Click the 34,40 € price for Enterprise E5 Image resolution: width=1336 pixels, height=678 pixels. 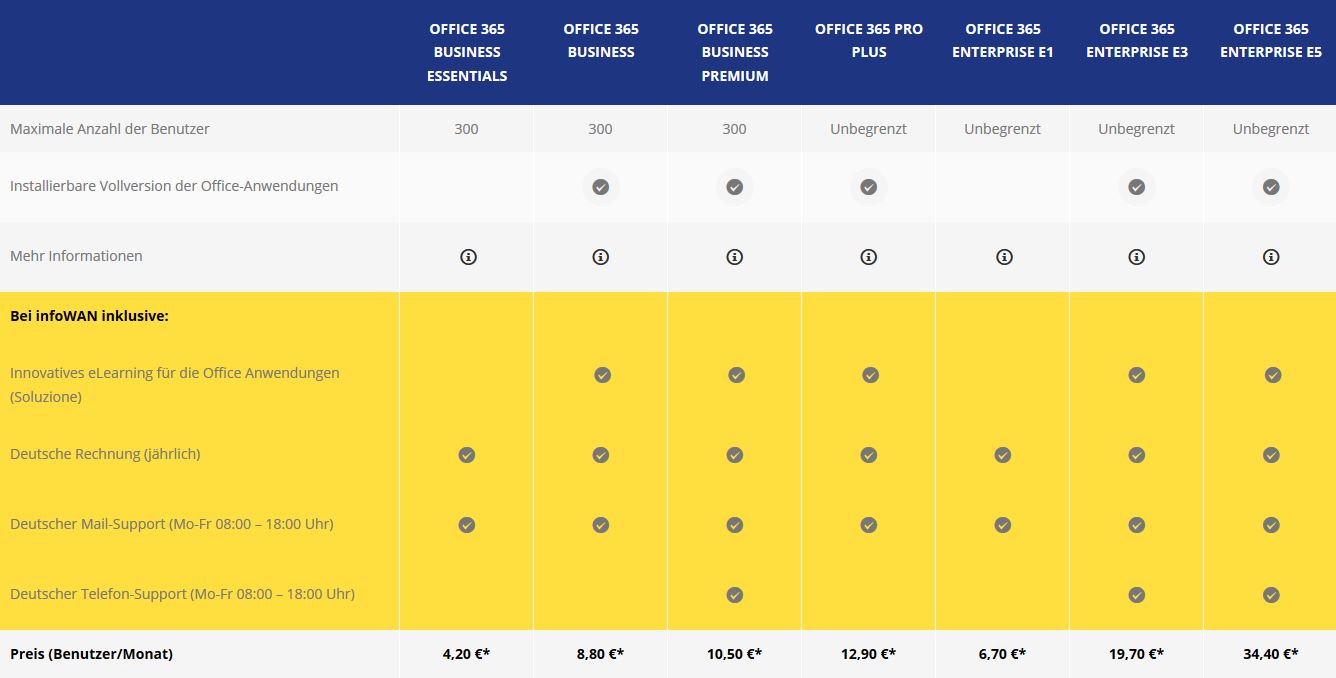pyautogui.click(x=1271, y=654)
